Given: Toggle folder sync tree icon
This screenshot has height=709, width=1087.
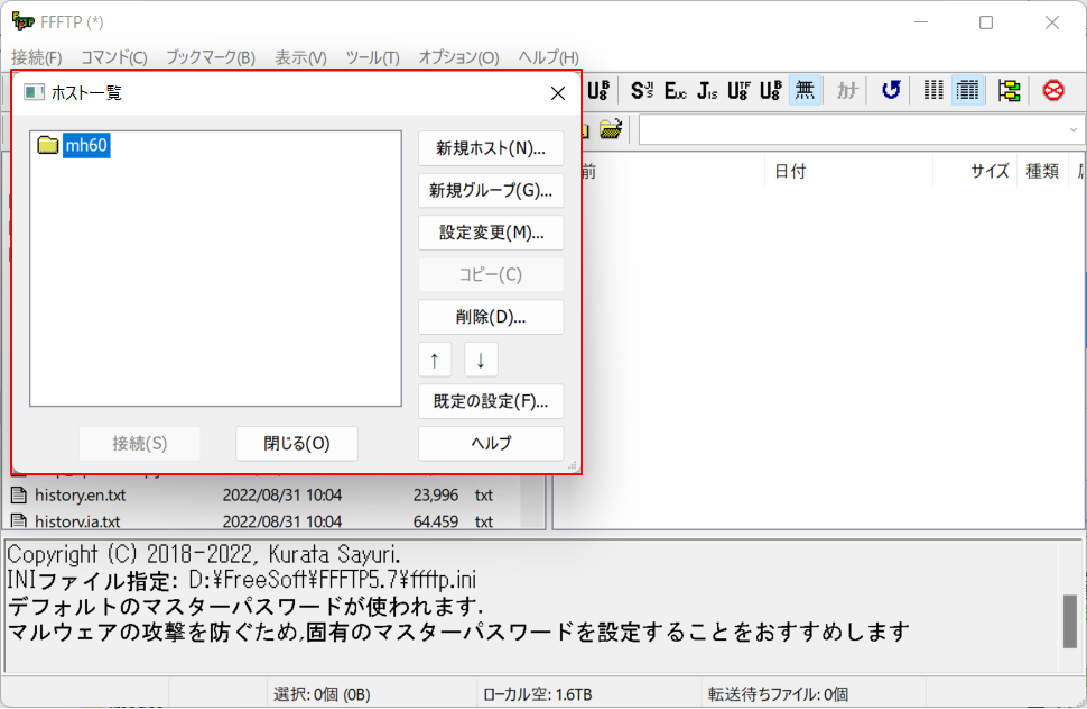Looking at the screenshot, I should point(1009,90).
